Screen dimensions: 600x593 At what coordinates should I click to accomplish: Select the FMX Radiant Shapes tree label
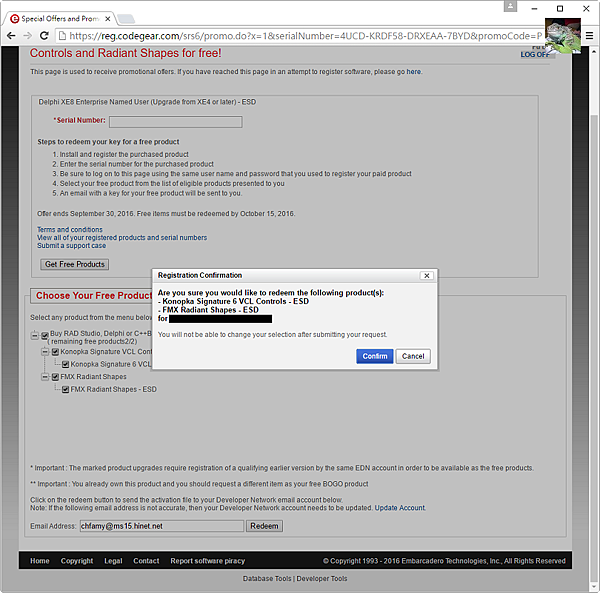pyautogui.click(x=93, y=377)
